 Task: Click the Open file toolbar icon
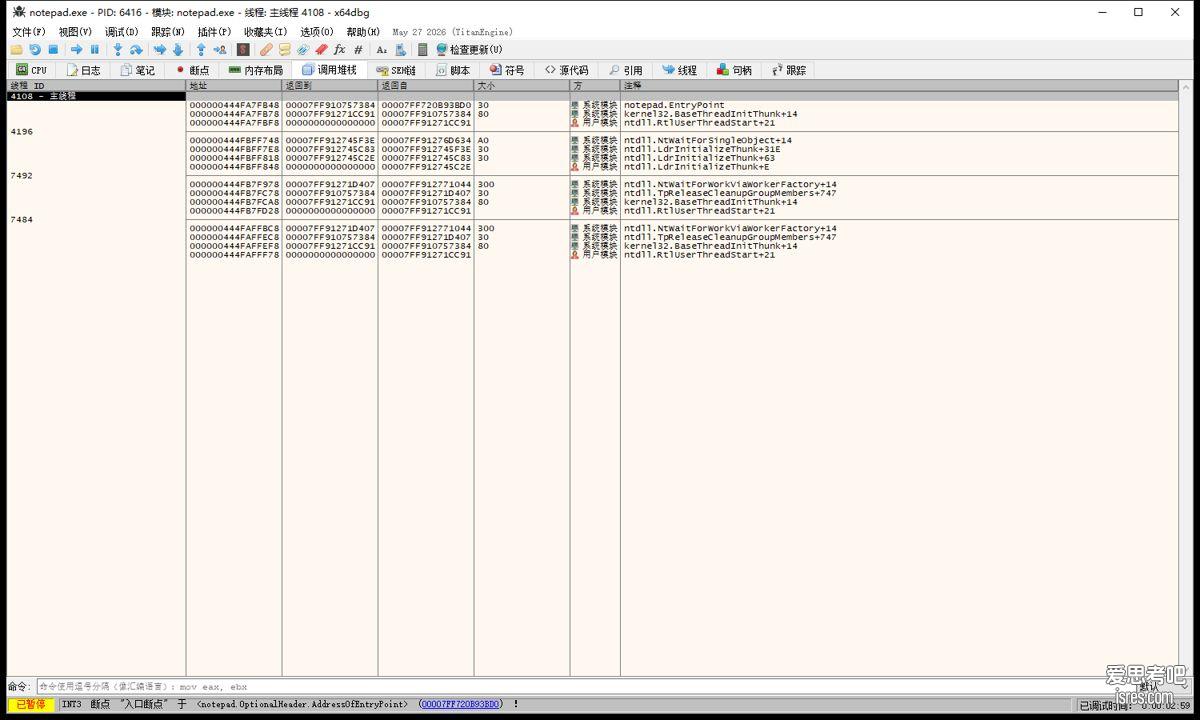coord(16,49)
